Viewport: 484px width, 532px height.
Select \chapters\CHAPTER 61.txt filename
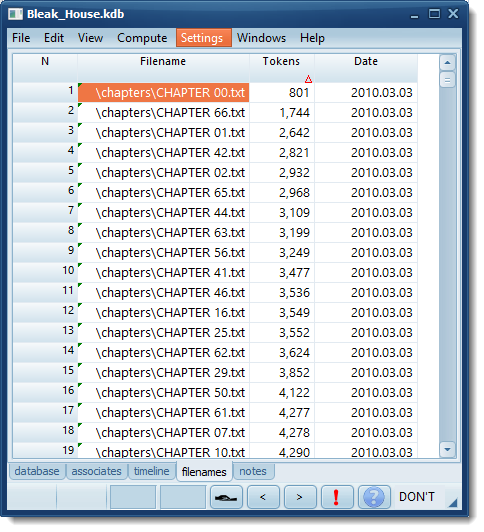[163, 413]
